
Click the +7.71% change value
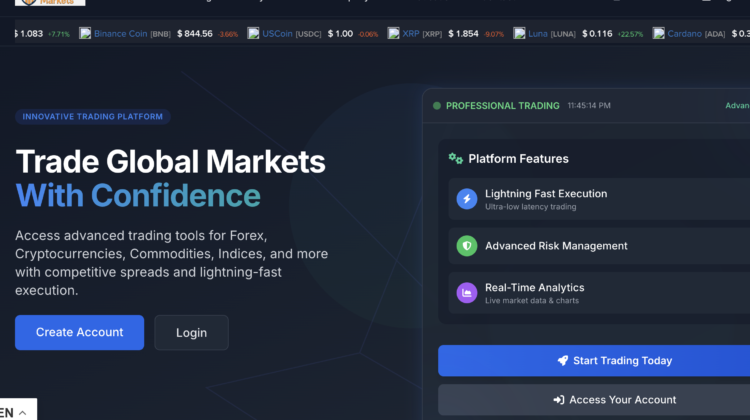58,34
